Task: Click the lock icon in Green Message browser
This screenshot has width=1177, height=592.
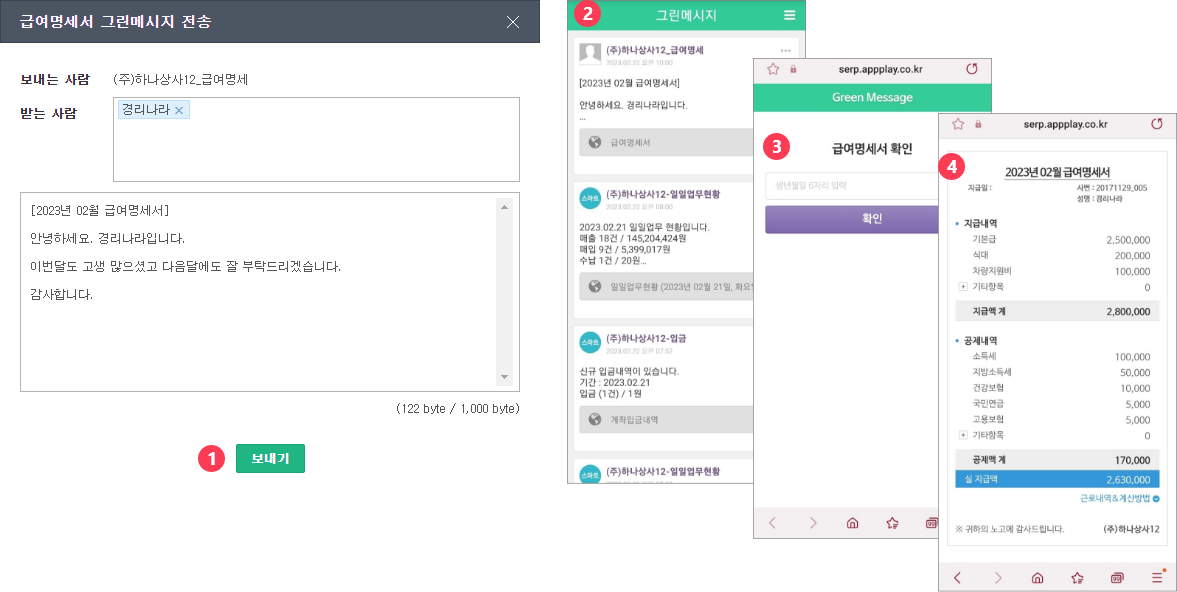Action: click(793, 69)
